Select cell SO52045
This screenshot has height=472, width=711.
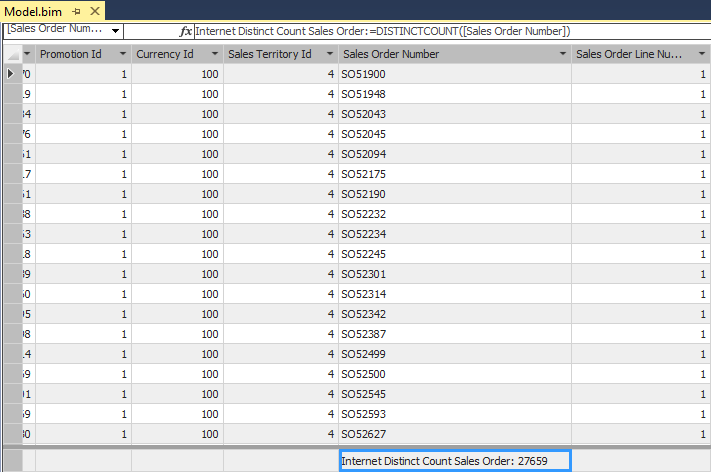[x=455, y=134]
